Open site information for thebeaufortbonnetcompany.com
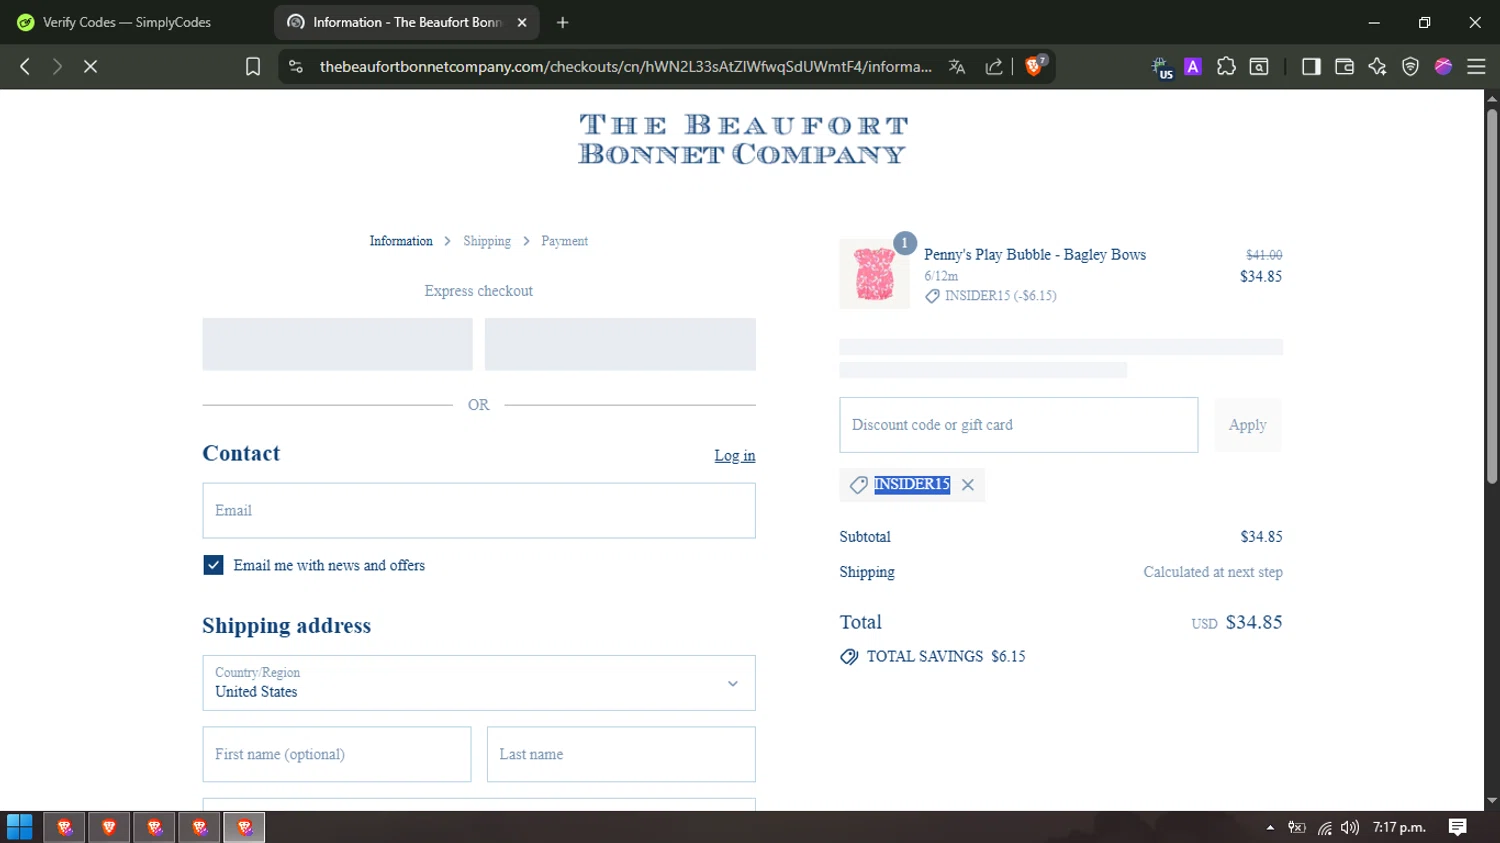The image size is (1500, 843). click(295, 66)
